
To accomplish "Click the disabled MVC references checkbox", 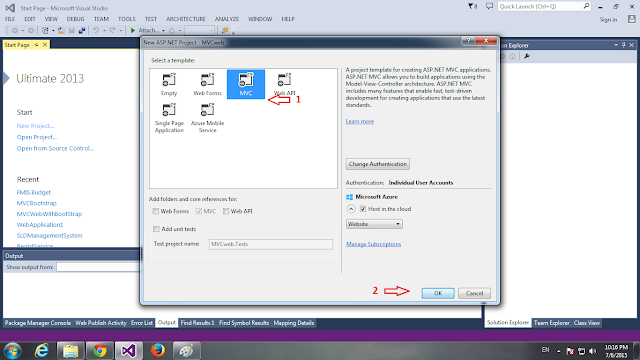I will 199,211.
